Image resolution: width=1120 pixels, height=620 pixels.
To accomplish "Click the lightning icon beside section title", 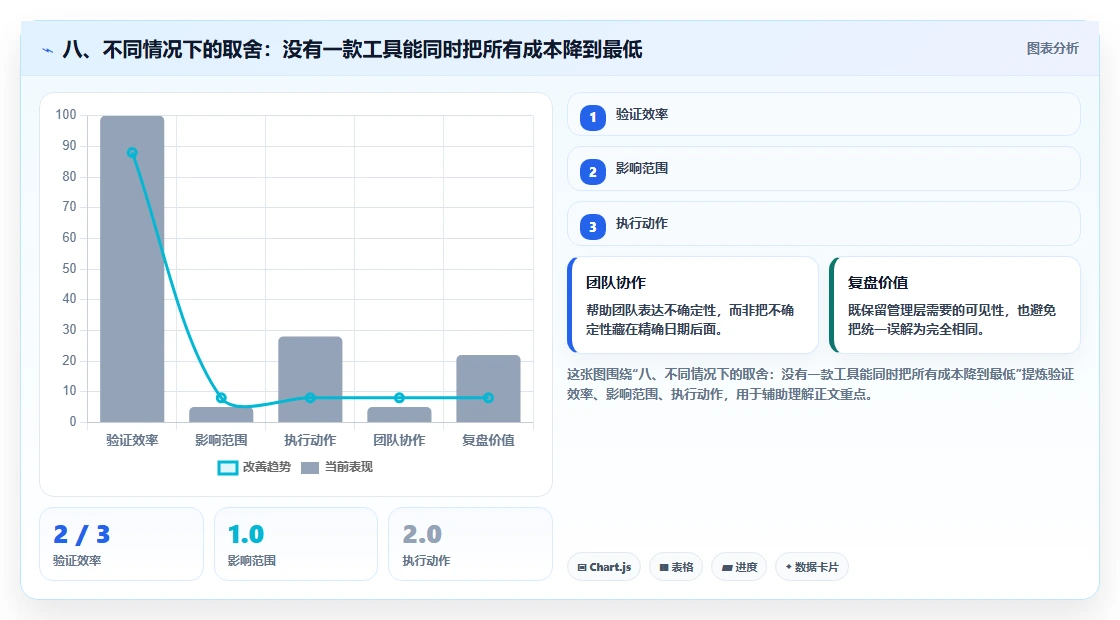I will (48, 50).
